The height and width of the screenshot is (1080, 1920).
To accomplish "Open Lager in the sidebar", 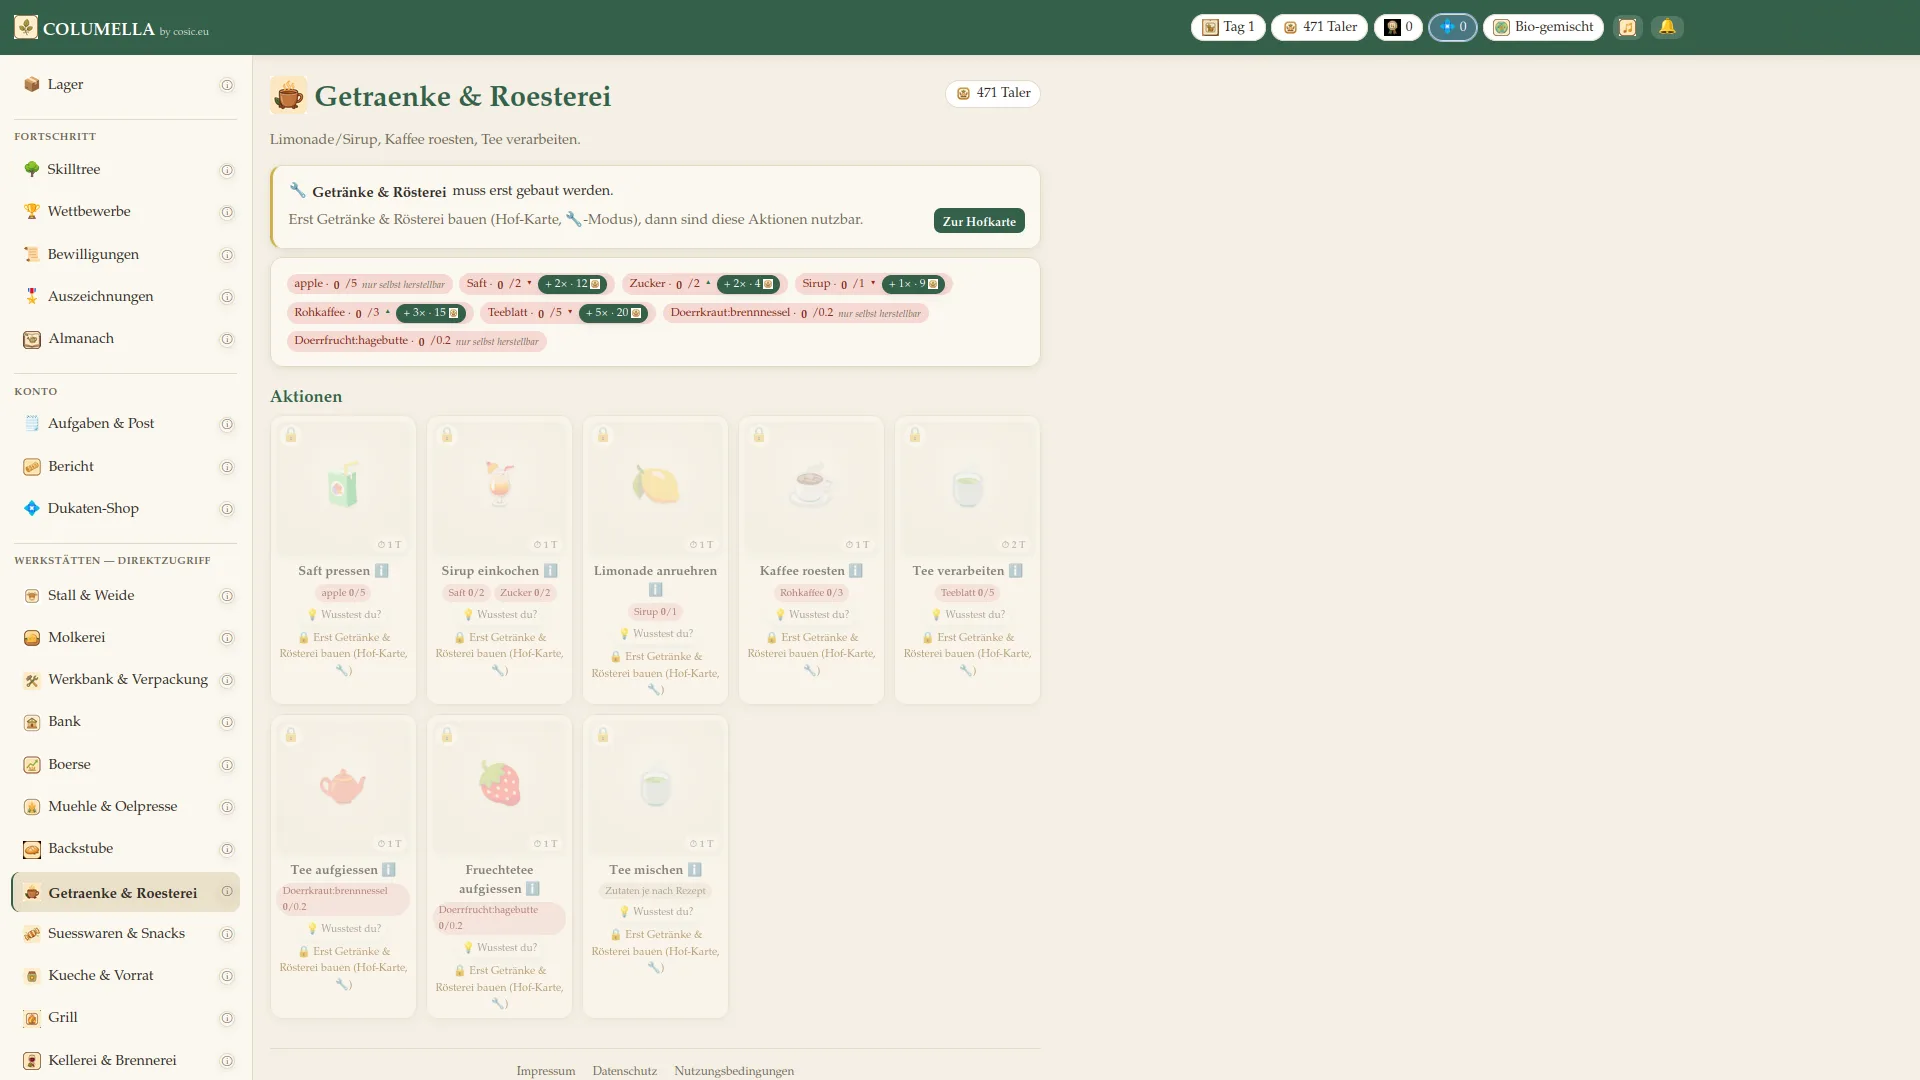I will [x=125, y=85].
